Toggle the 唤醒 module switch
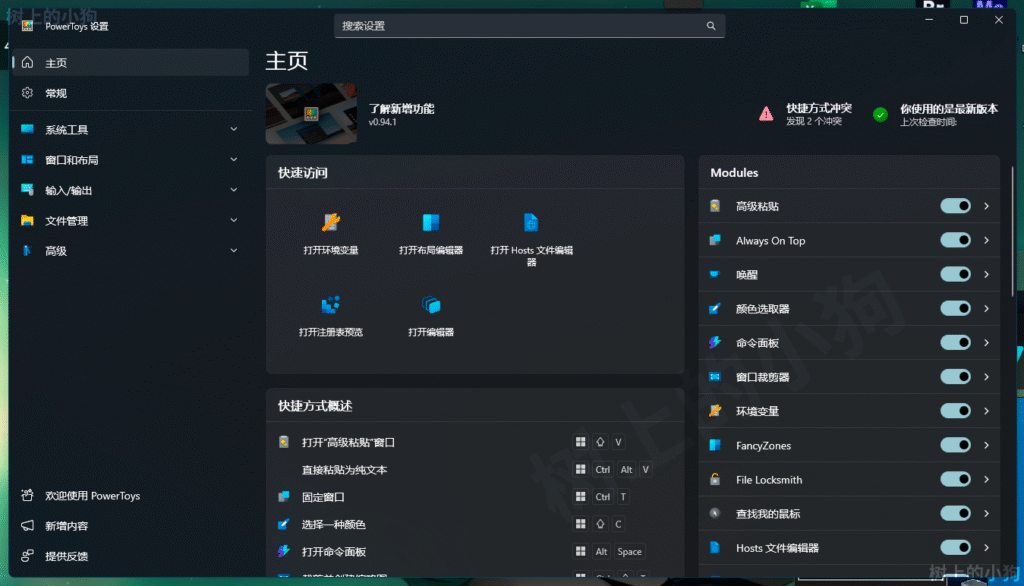Image resolution: width=1024 pixels, height=586 pixels. point(955,274)
